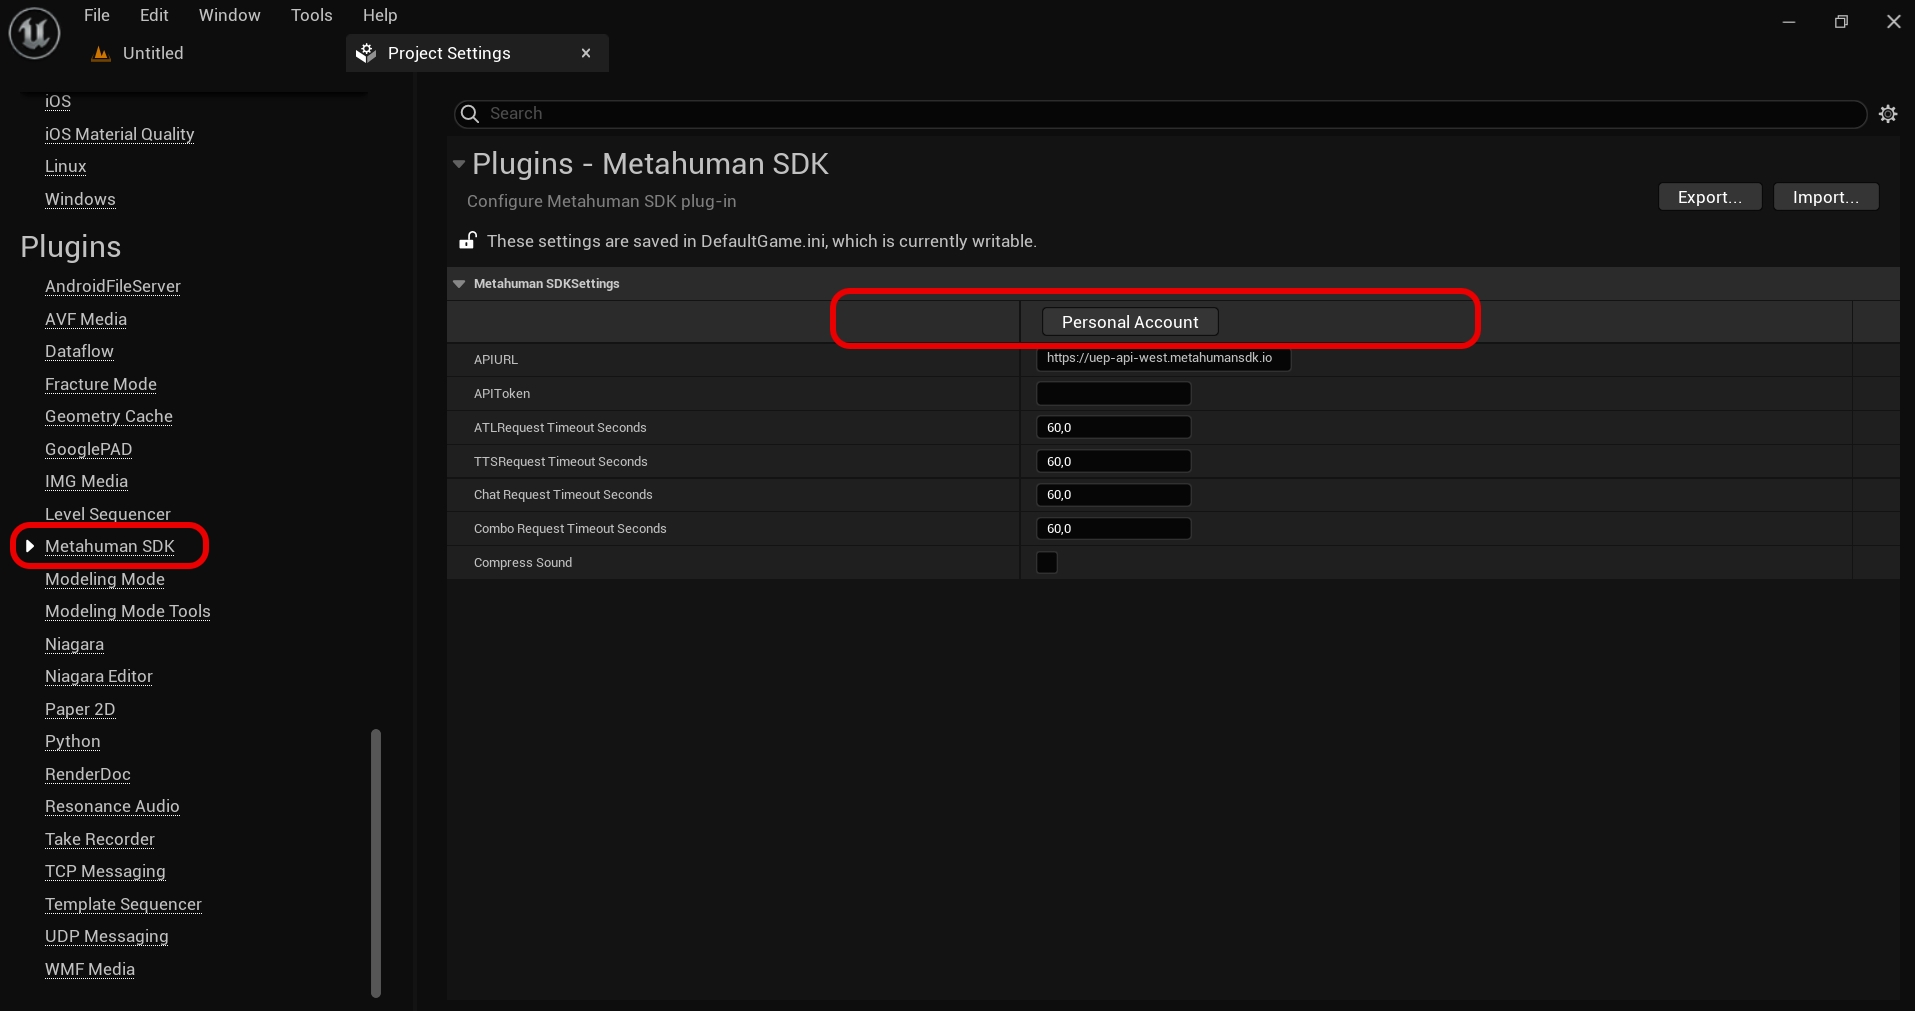1915x1011 pixels.
Task: Click the restore window icon
Action: pos(1840,22)
